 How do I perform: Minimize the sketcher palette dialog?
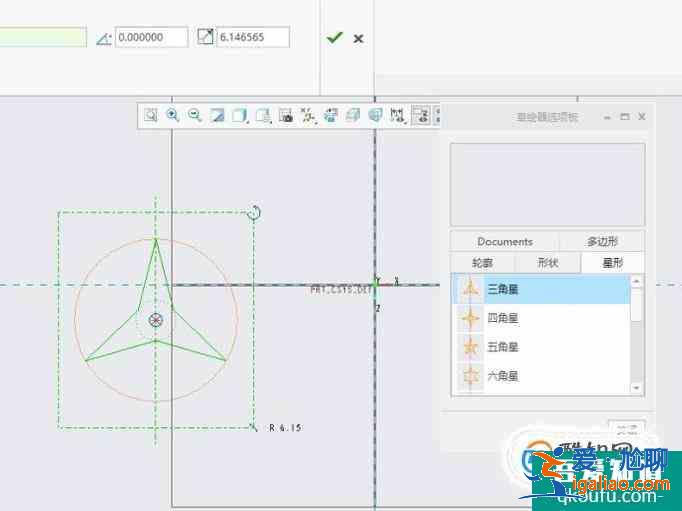[608, 117]
